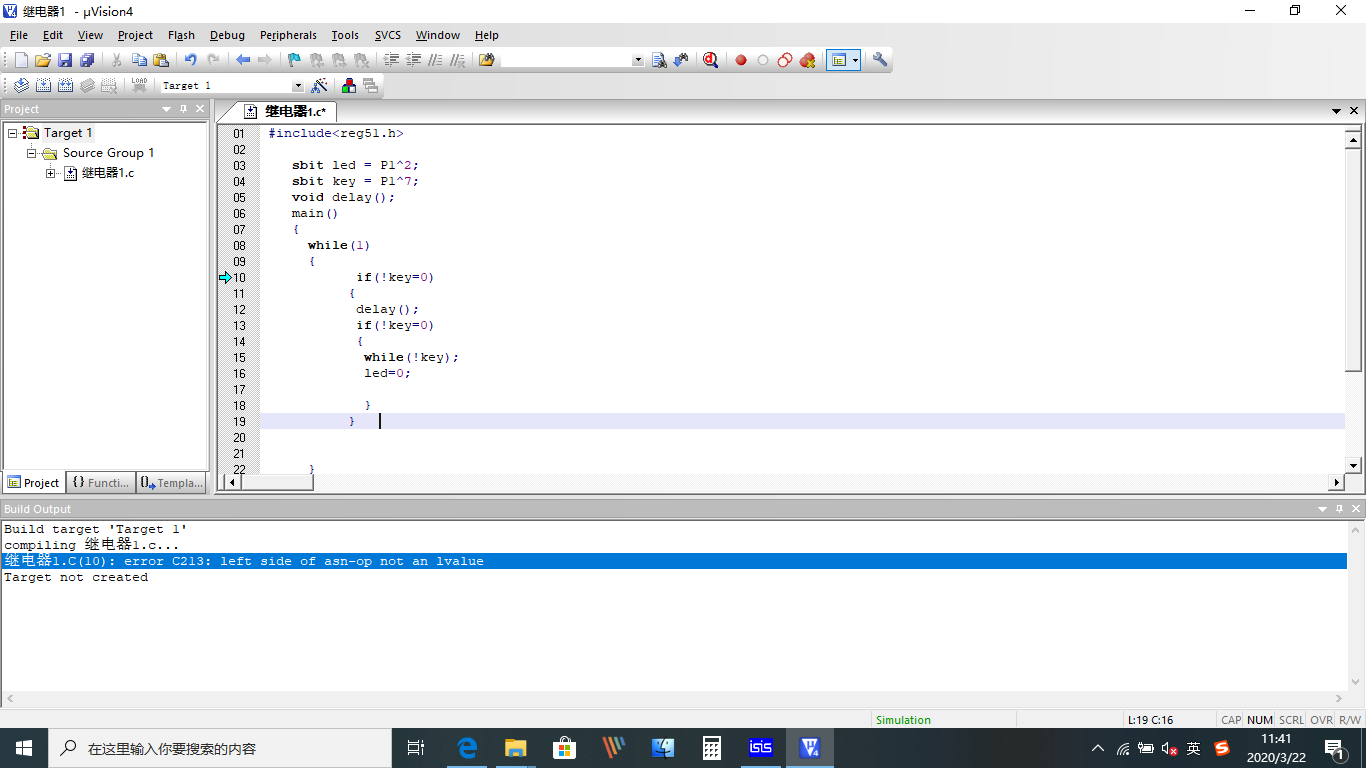The height and width of the screenshot is (768, 1366).
Task: Navigate backwards with the blue left arrow
Action: pyautogui.click(x=243, y=60)
